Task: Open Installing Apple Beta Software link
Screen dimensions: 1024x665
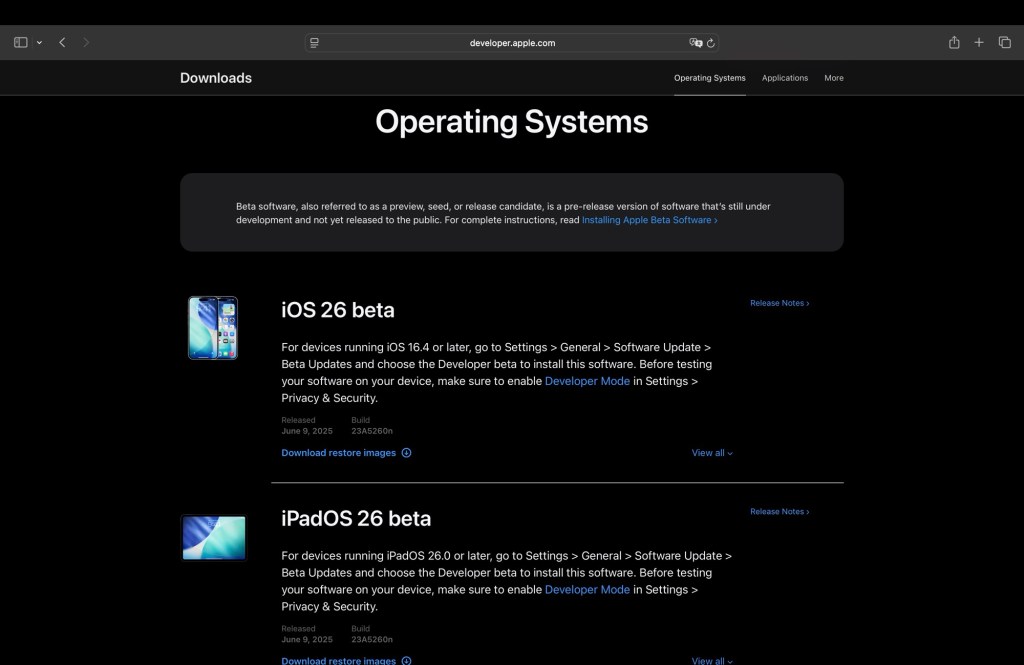Action: tap(649, 220)
